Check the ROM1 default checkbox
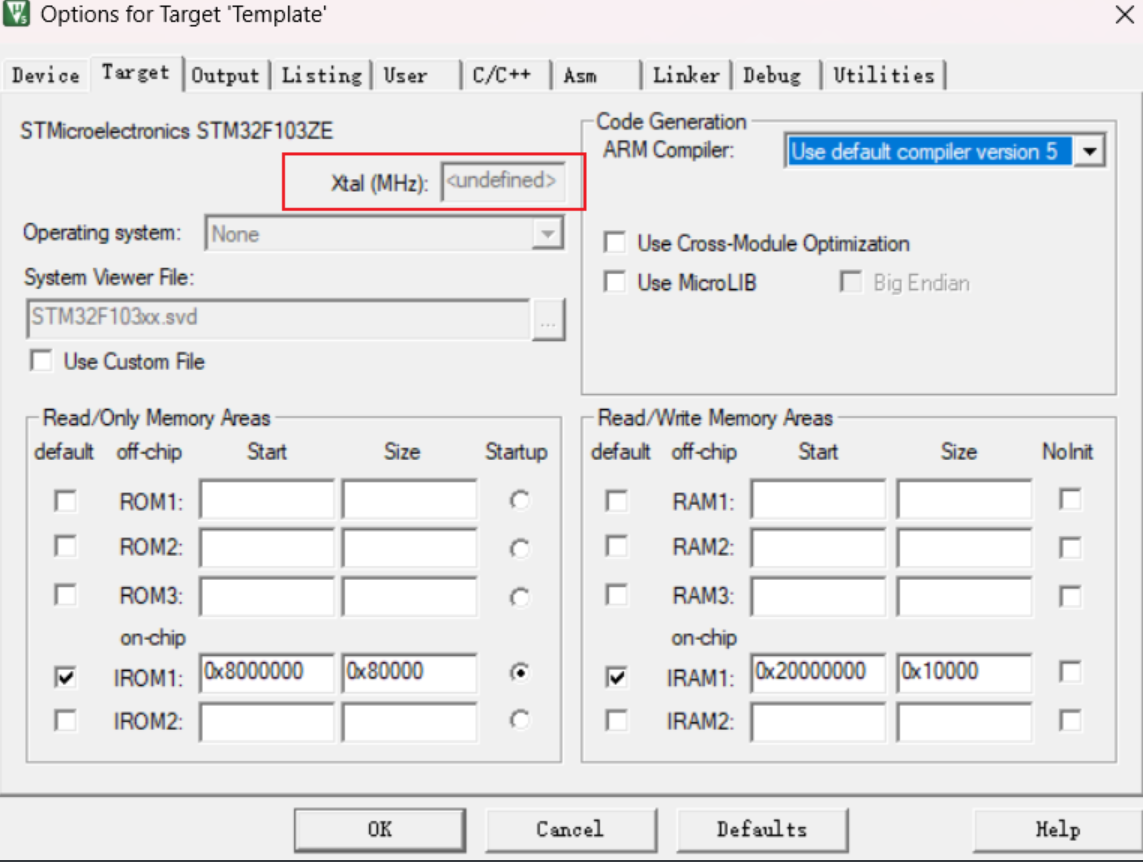This screenshot has height=862, width=1143. 66,501
